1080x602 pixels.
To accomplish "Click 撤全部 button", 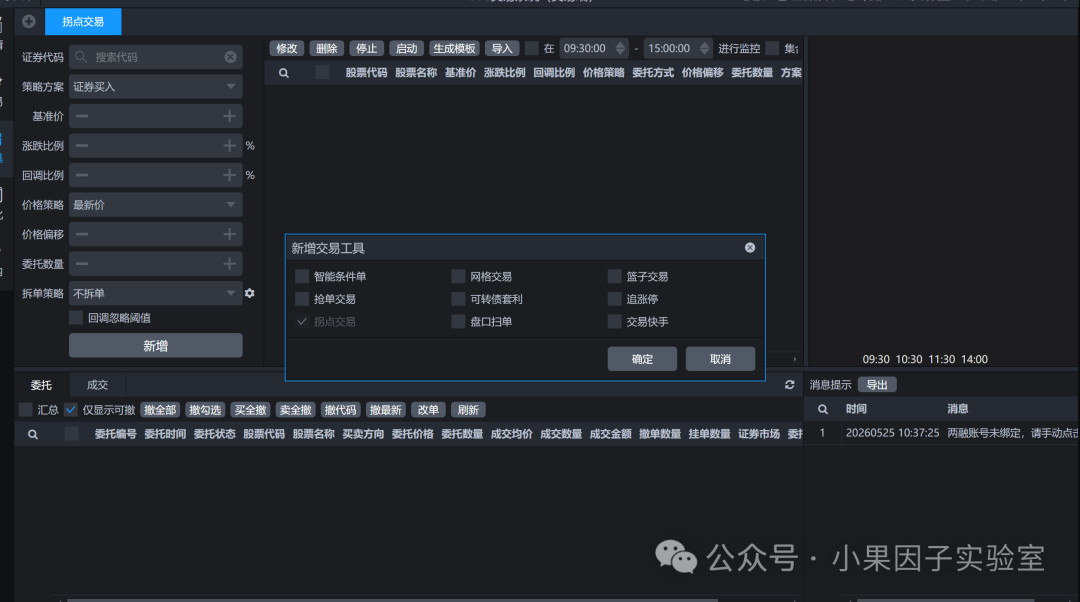I will [x=160, y=410].
